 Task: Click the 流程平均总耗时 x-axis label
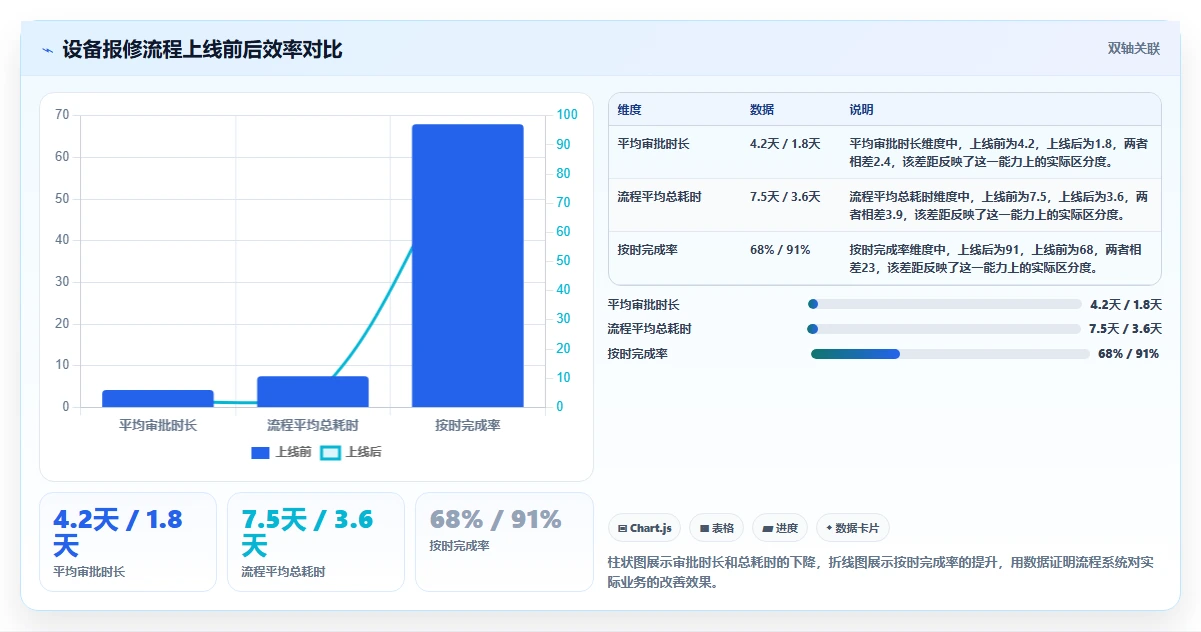tap(313, 425)
